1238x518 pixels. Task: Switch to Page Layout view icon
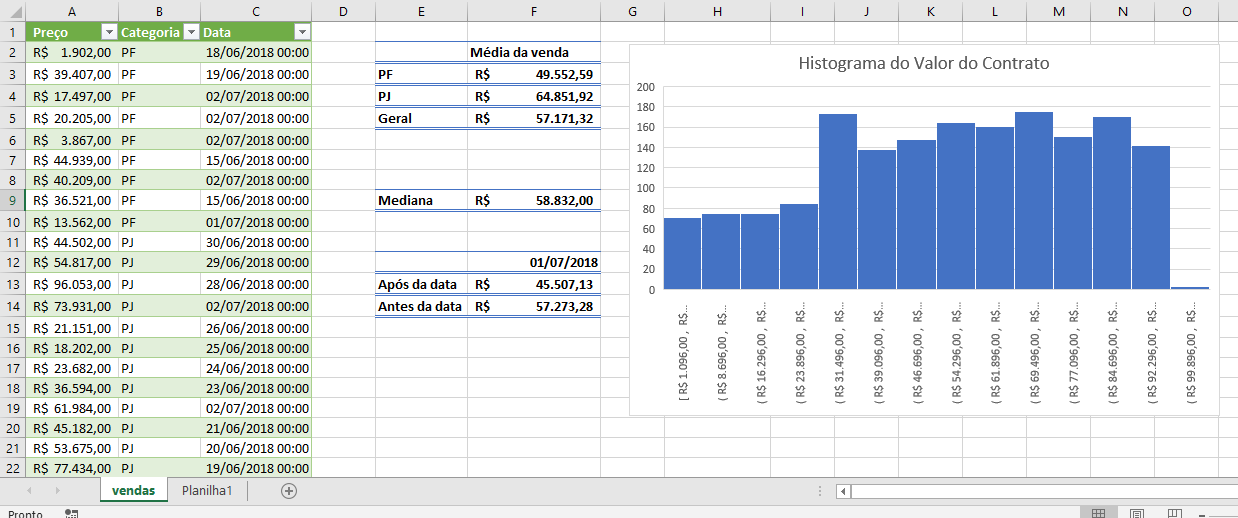click(x=1136, y=513)
